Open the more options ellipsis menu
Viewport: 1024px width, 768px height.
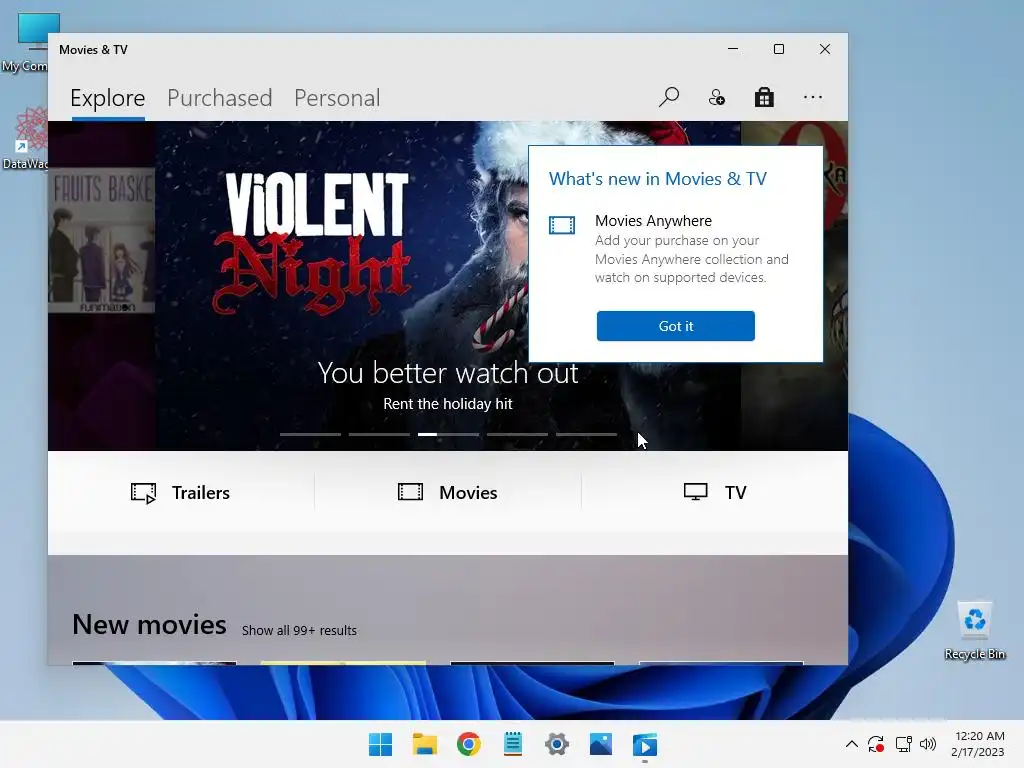812,97
